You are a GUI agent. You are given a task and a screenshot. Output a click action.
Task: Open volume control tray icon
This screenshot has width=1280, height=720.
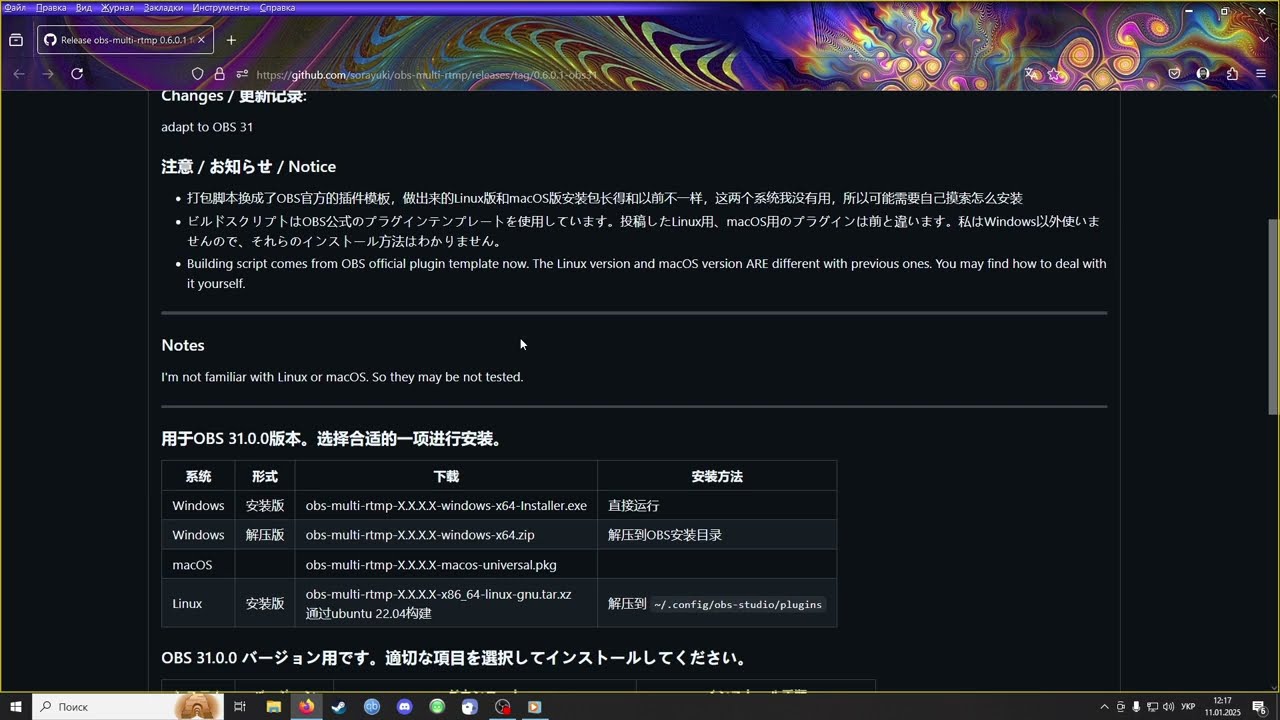pyautogui.click(x=1168, y=707)
